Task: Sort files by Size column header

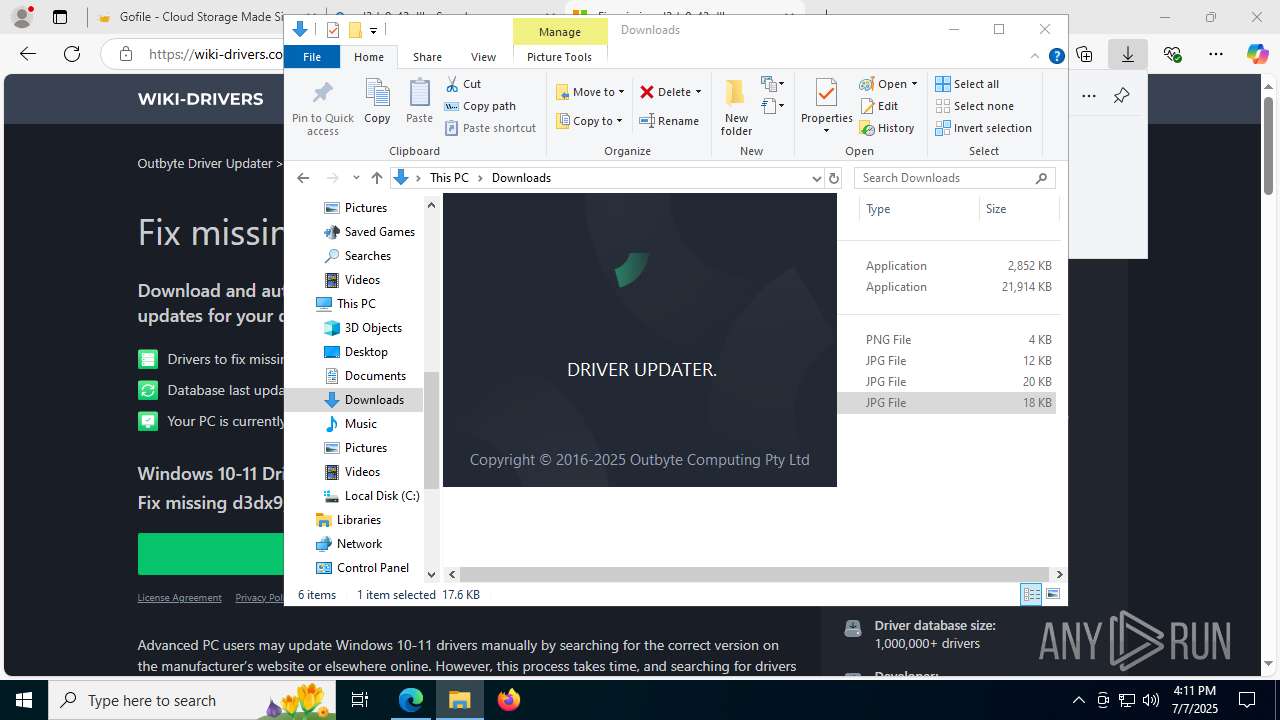Action: (x=1018, y=209)
